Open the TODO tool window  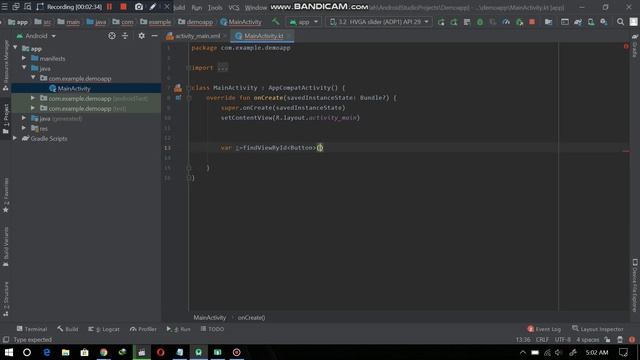click(x=212, y=329)
